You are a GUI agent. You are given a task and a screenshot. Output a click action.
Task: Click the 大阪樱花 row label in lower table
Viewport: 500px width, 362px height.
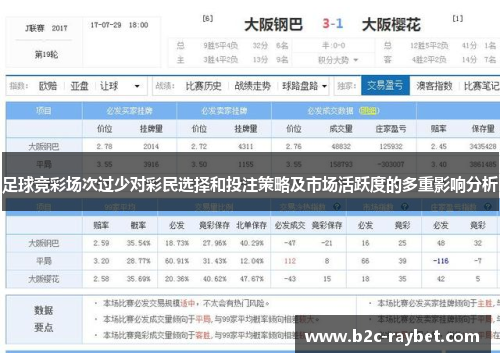pyautogui.click(x=44, y=279)
